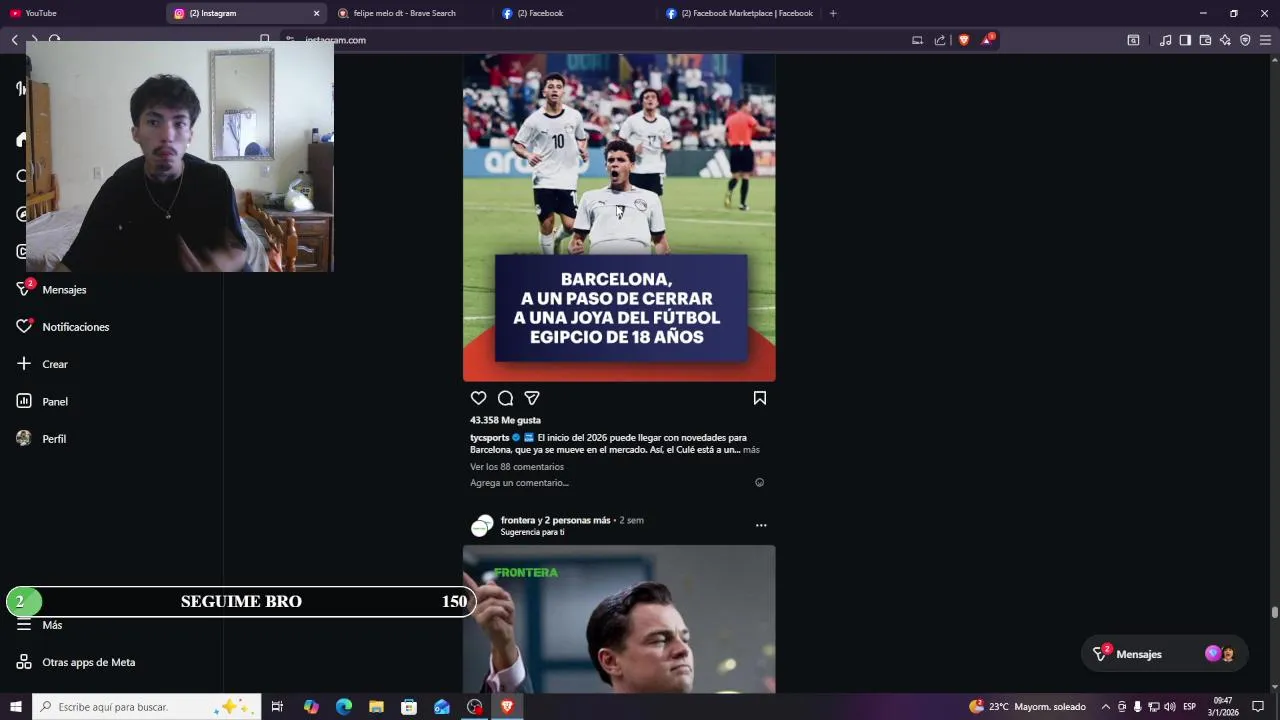Click the Windows search box
The height and width of the screenshot is (720, 1280).
click(x=147, y=707)
